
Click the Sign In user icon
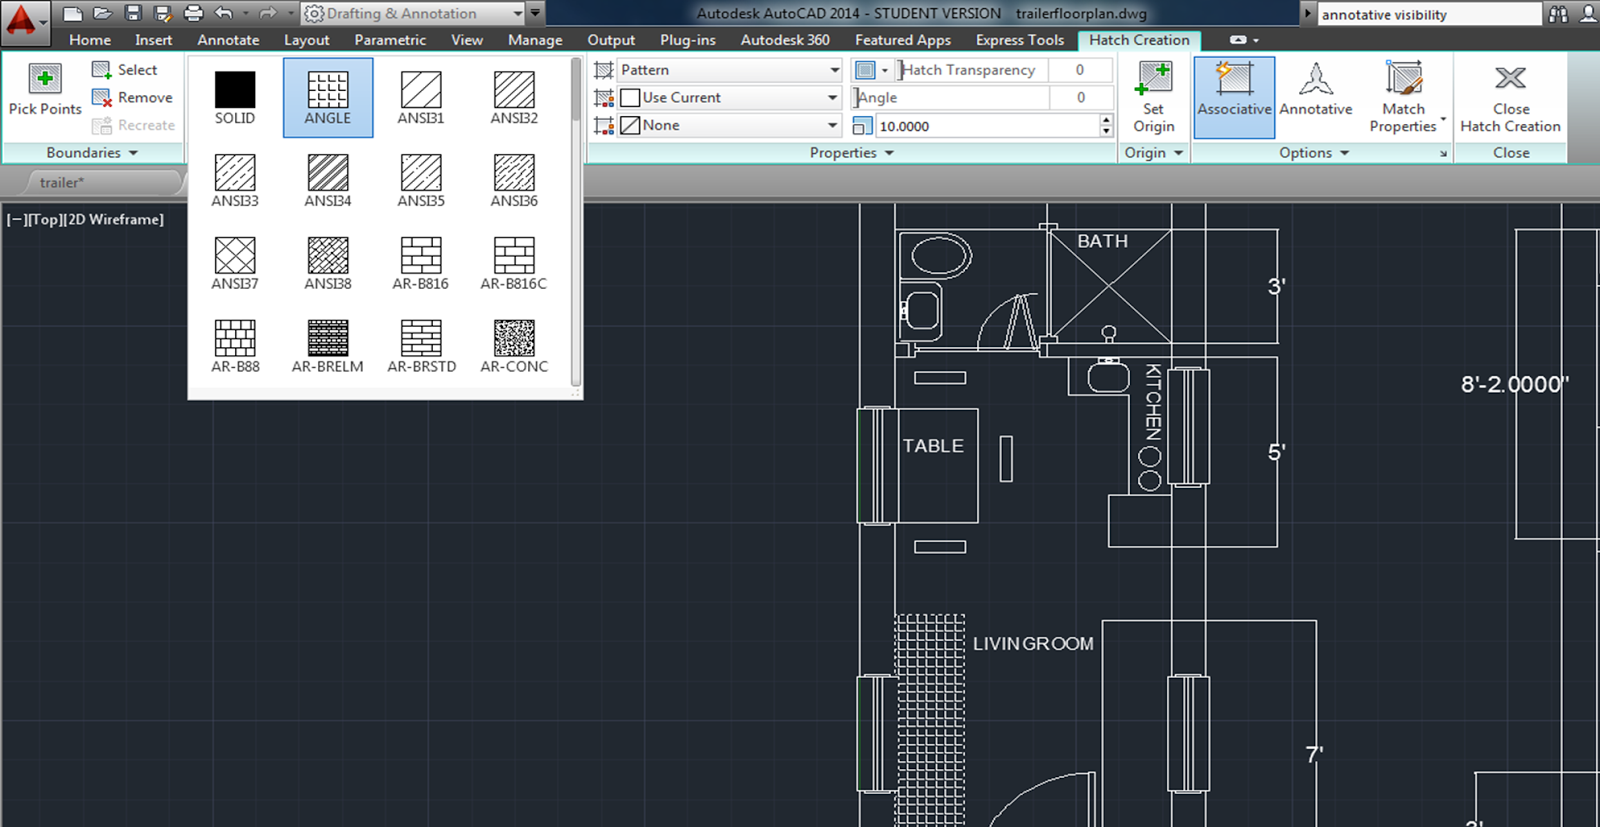1589,14
